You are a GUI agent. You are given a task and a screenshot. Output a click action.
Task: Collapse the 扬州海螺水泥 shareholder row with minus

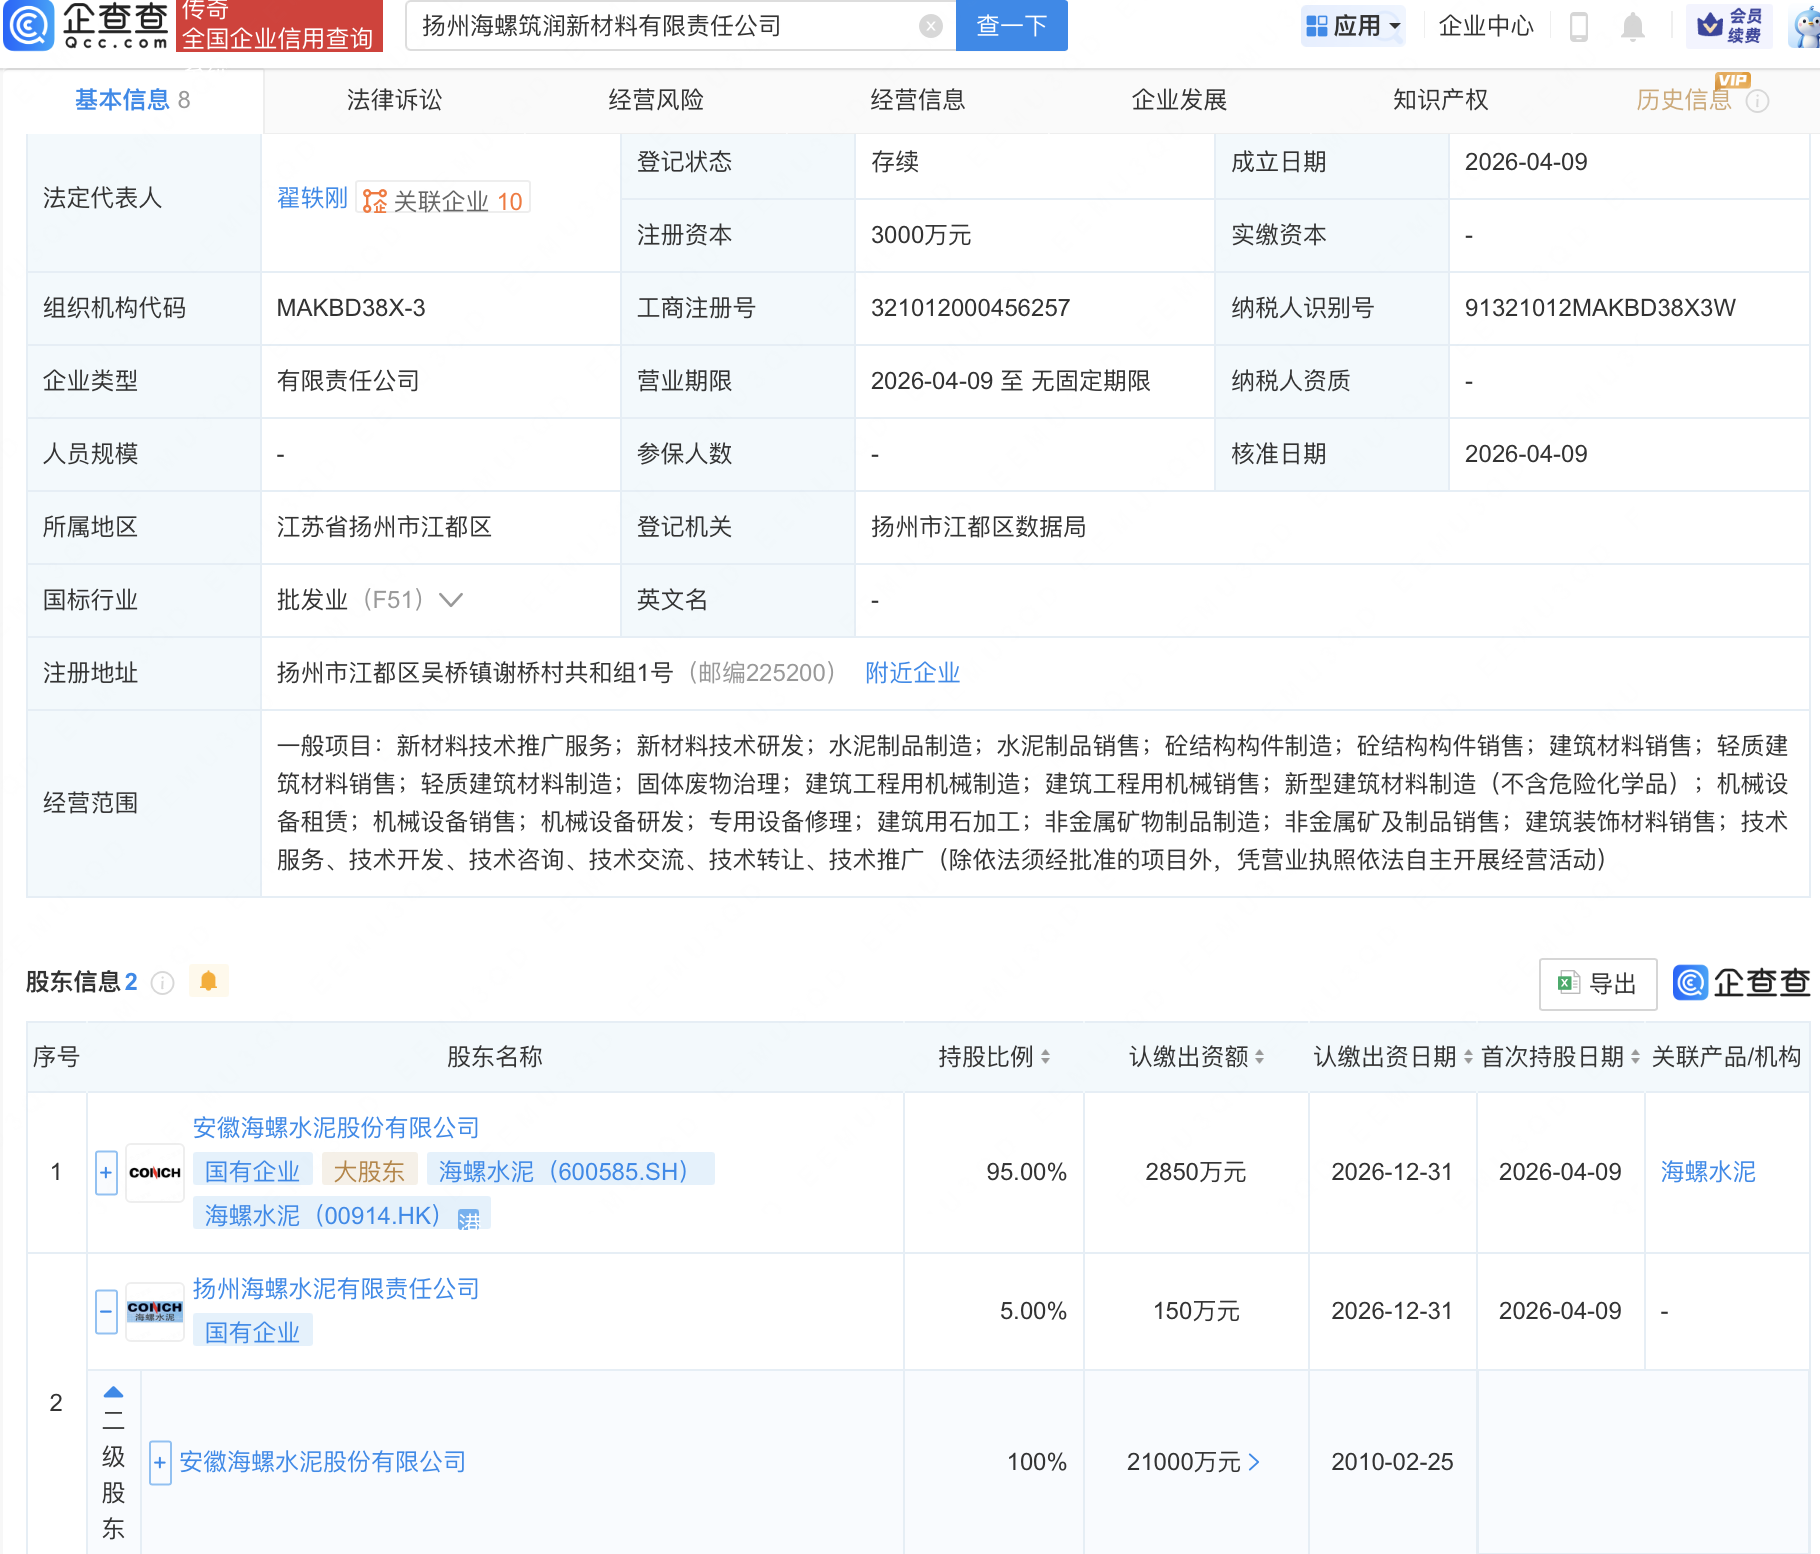tap(106, 1311)
